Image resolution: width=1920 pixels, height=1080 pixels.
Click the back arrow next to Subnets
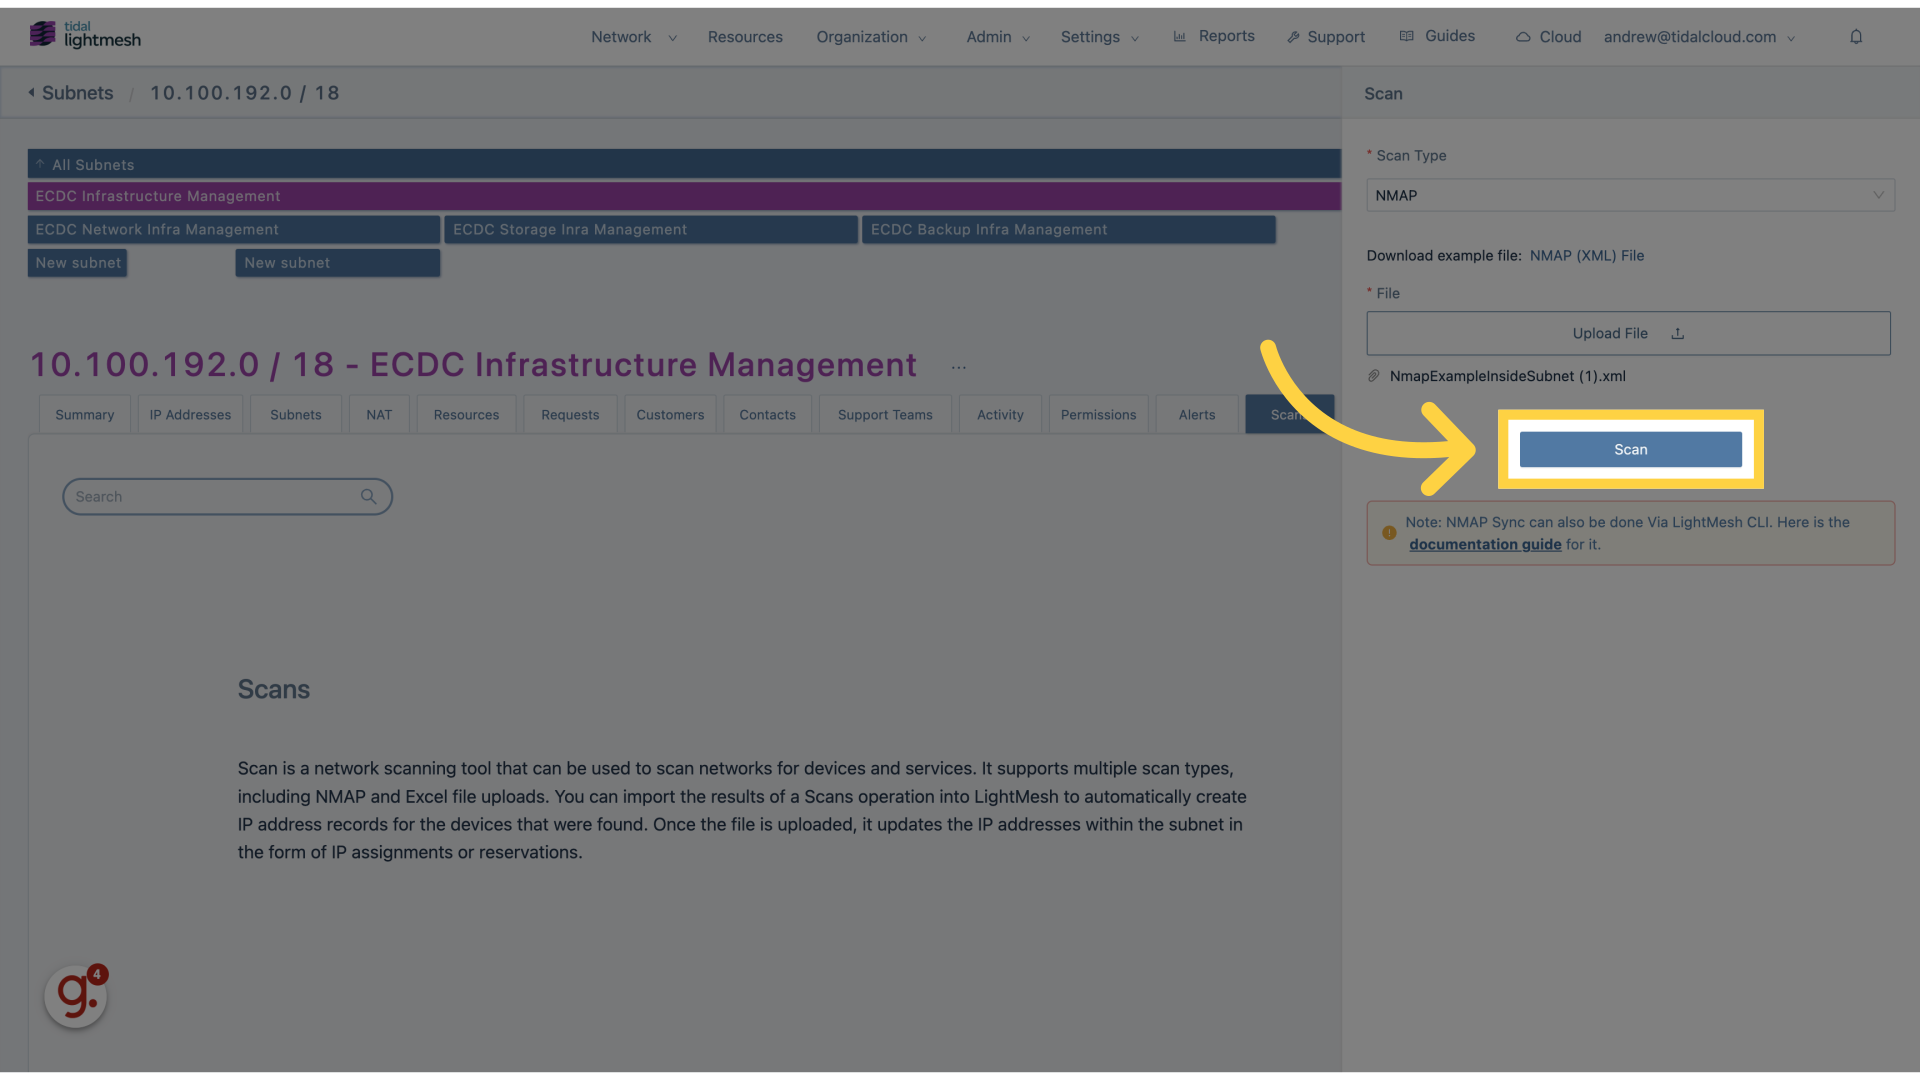31,92
